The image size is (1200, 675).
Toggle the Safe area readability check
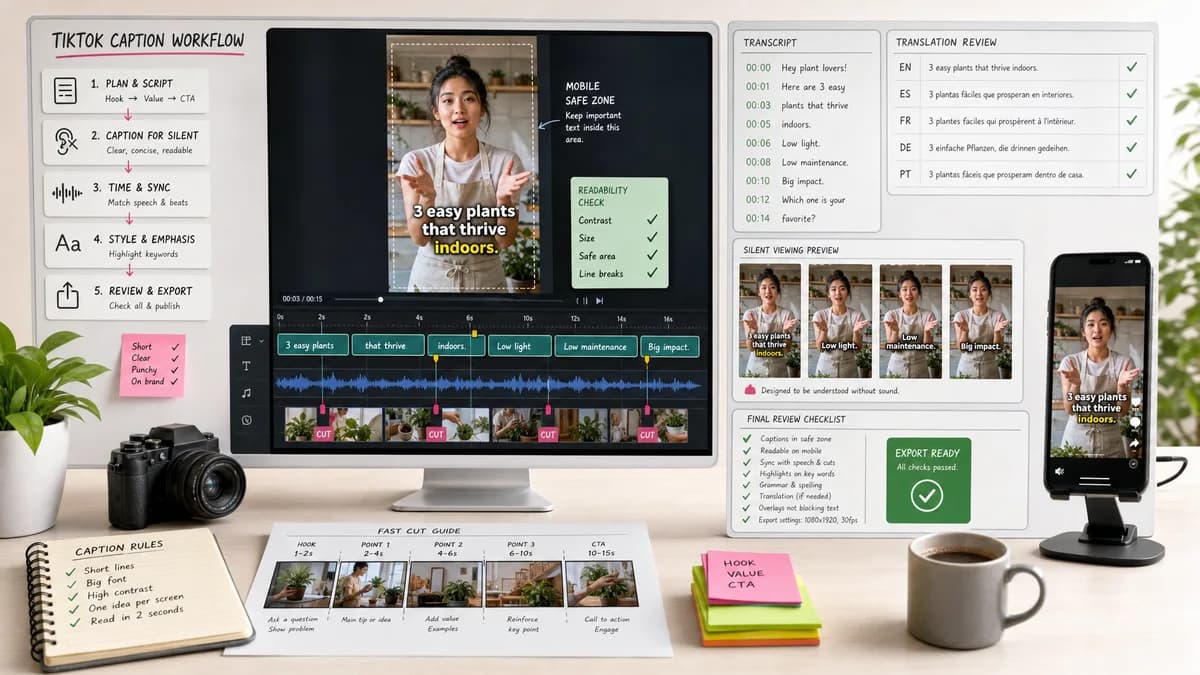652,256
